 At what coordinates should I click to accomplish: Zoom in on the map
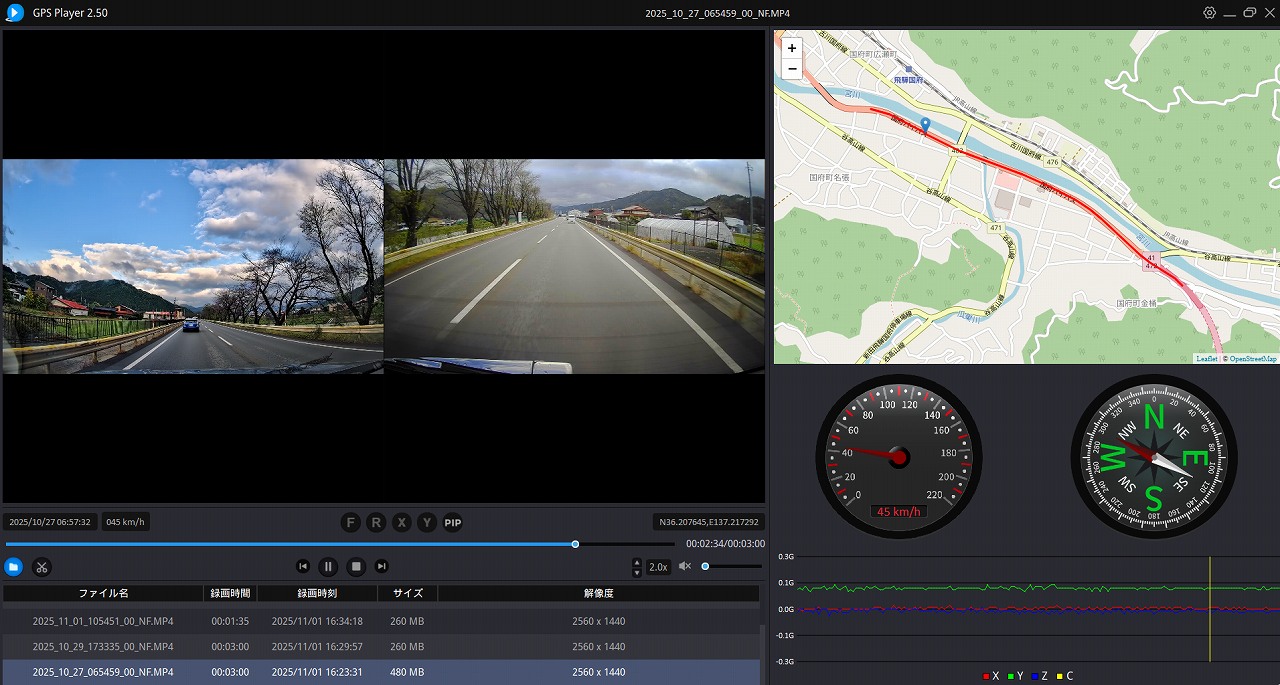792,48
